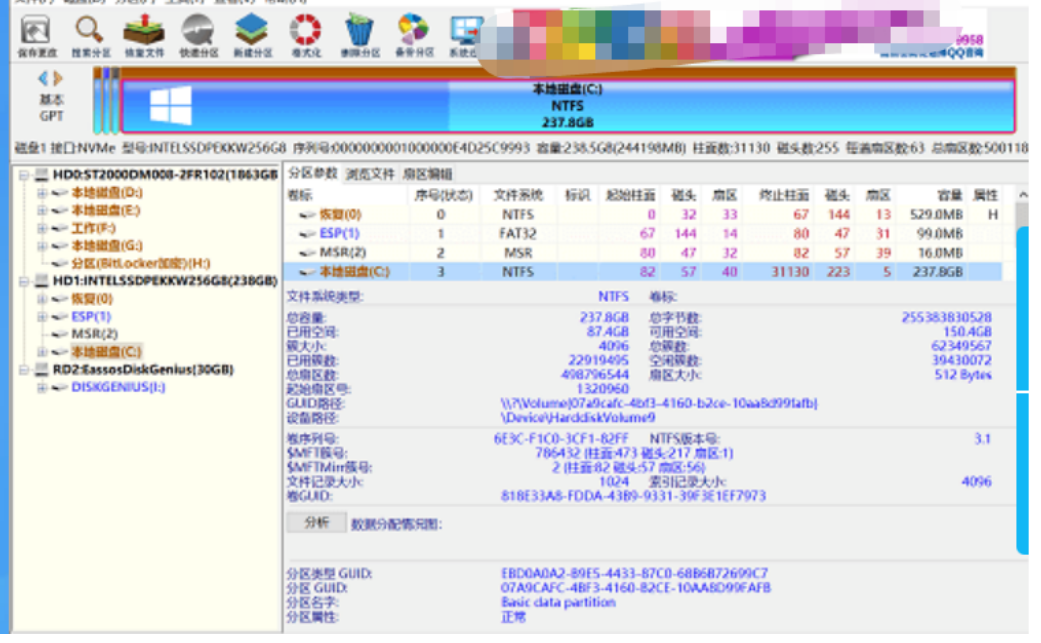Go to previous disk with left arrow
Screen dimensions: 1041x643
point(43,78)
